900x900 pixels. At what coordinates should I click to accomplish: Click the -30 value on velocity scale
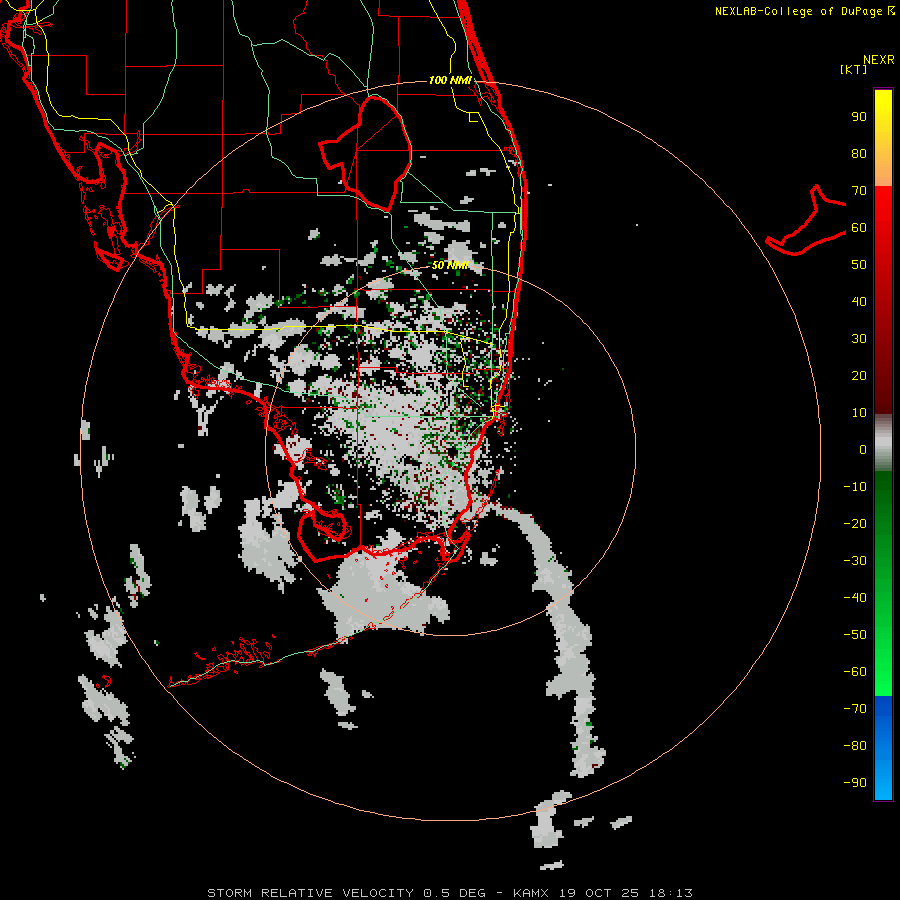855,561
